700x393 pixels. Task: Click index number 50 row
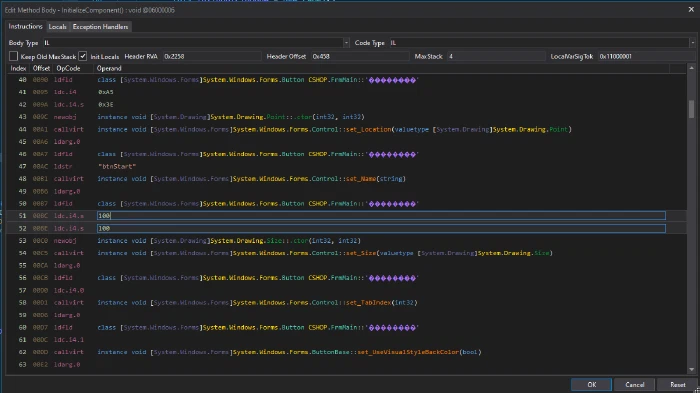tap(22, 204)
